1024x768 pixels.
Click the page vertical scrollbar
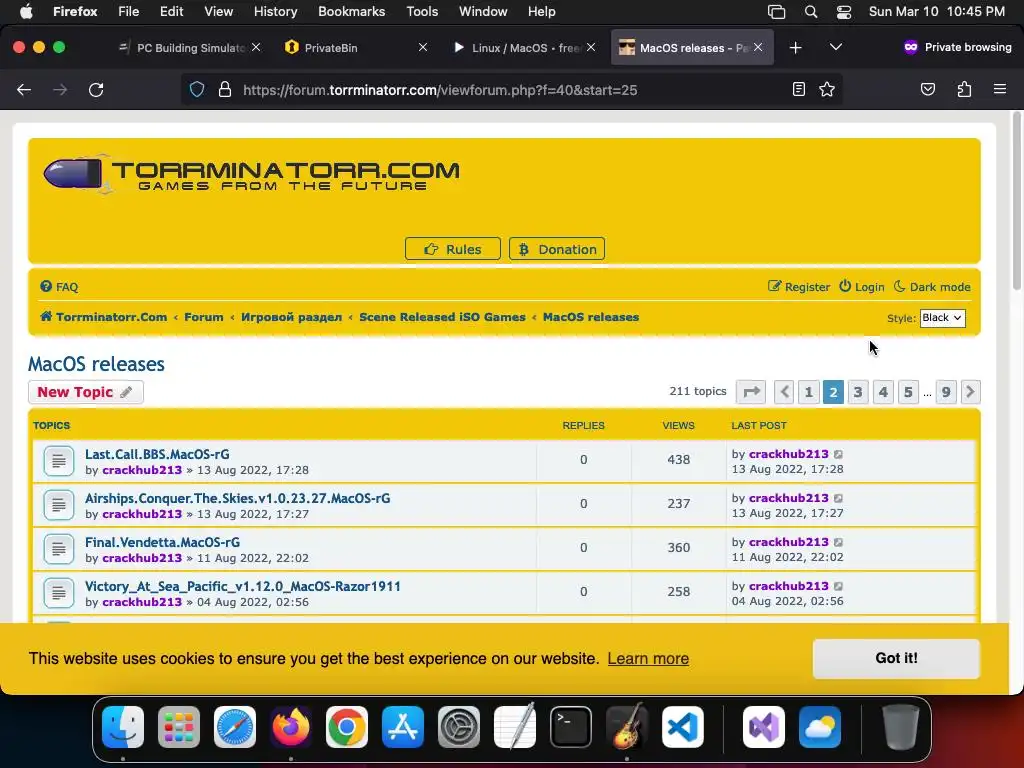(1016, 202)
